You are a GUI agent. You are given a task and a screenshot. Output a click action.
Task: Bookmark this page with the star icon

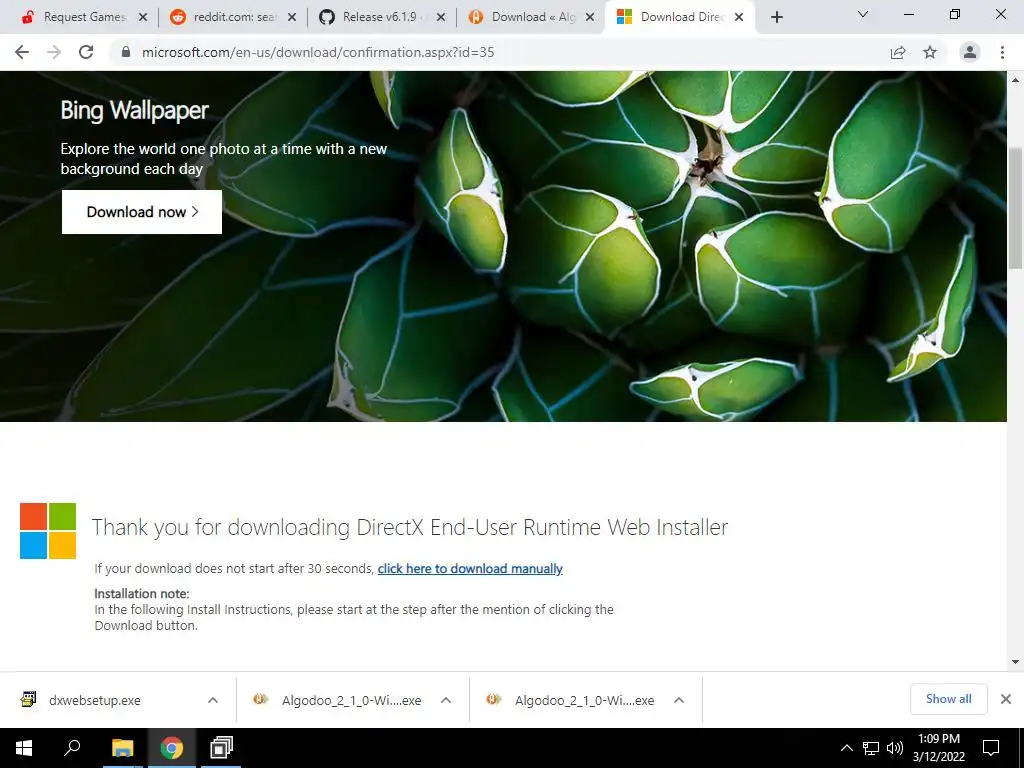tap(930, 52)
